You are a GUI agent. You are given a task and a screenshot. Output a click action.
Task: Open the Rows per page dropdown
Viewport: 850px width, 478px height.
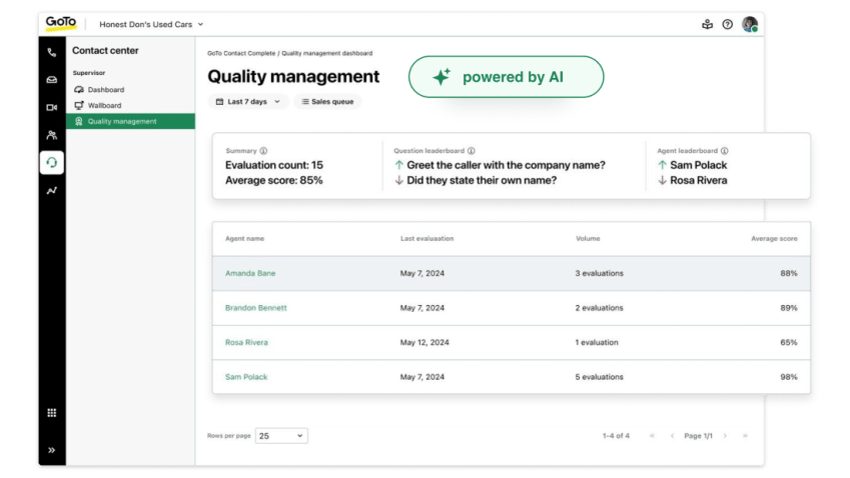pos(281,436)
